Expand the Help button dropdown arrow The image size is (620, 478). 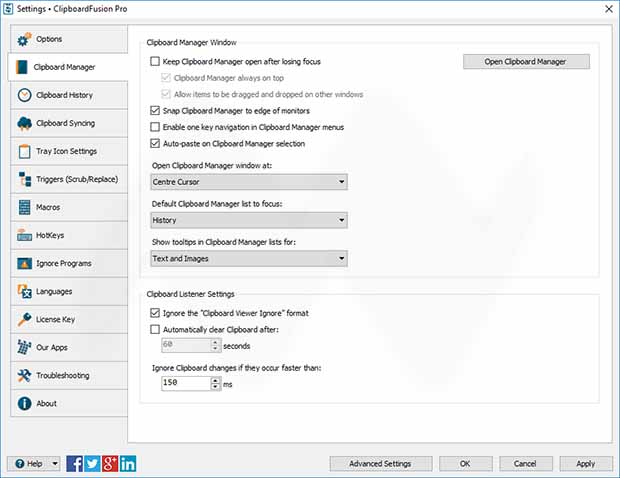pyautogui.click(x=55, y=463)
